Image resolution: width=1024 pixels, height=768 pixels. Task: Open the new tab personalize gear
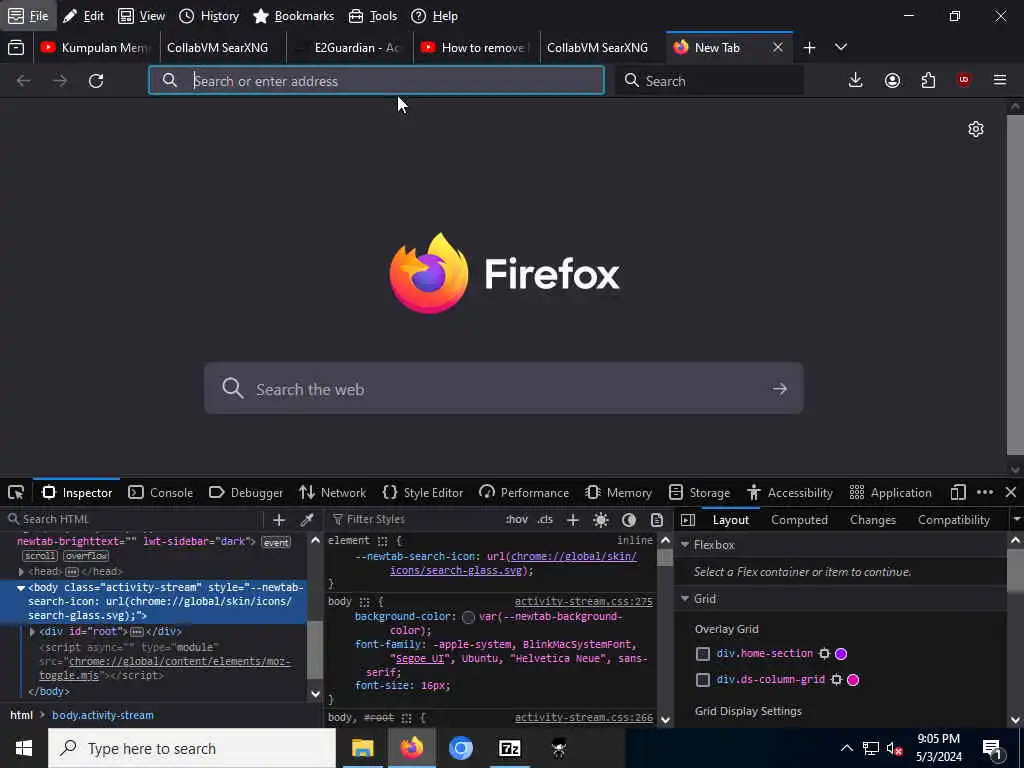pyautogui.click(x=976, y=129)
